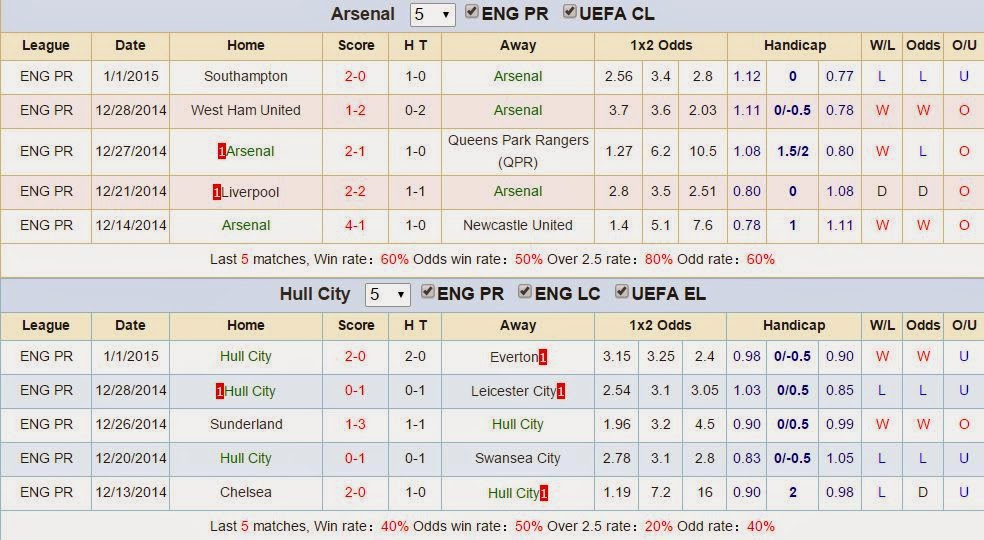Screen dimensions: 984x540
Task: Click red card icon beside Liverpool
Action: [217, 192]
